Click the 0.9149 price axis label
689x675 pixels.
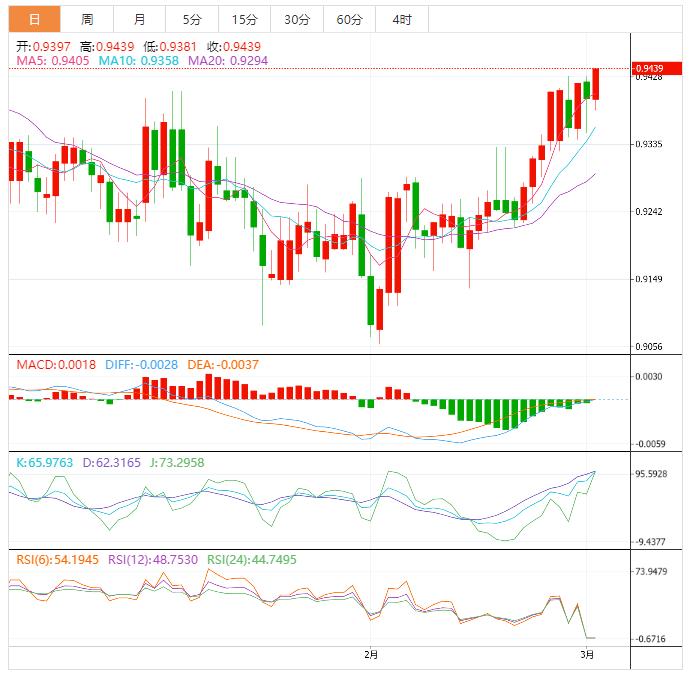[649, 279]
